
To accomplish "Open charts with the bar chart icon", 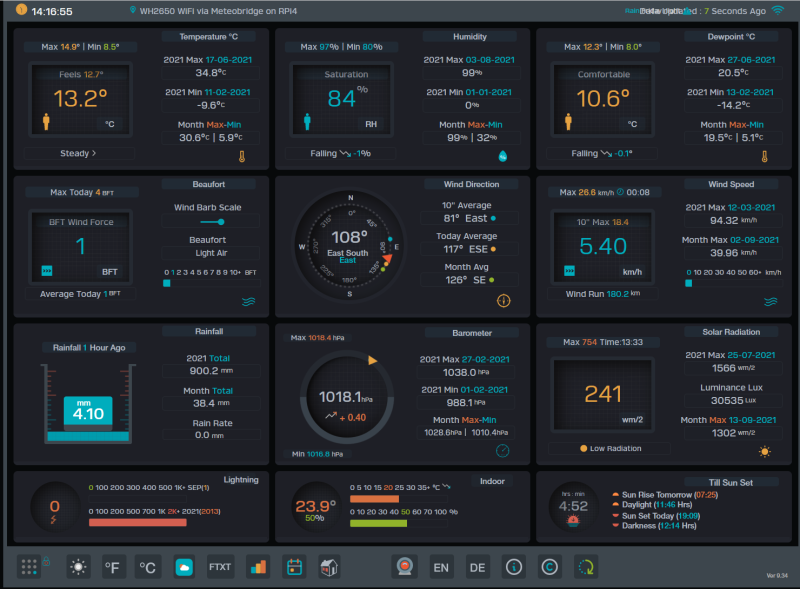I will (x=258, y=567).
